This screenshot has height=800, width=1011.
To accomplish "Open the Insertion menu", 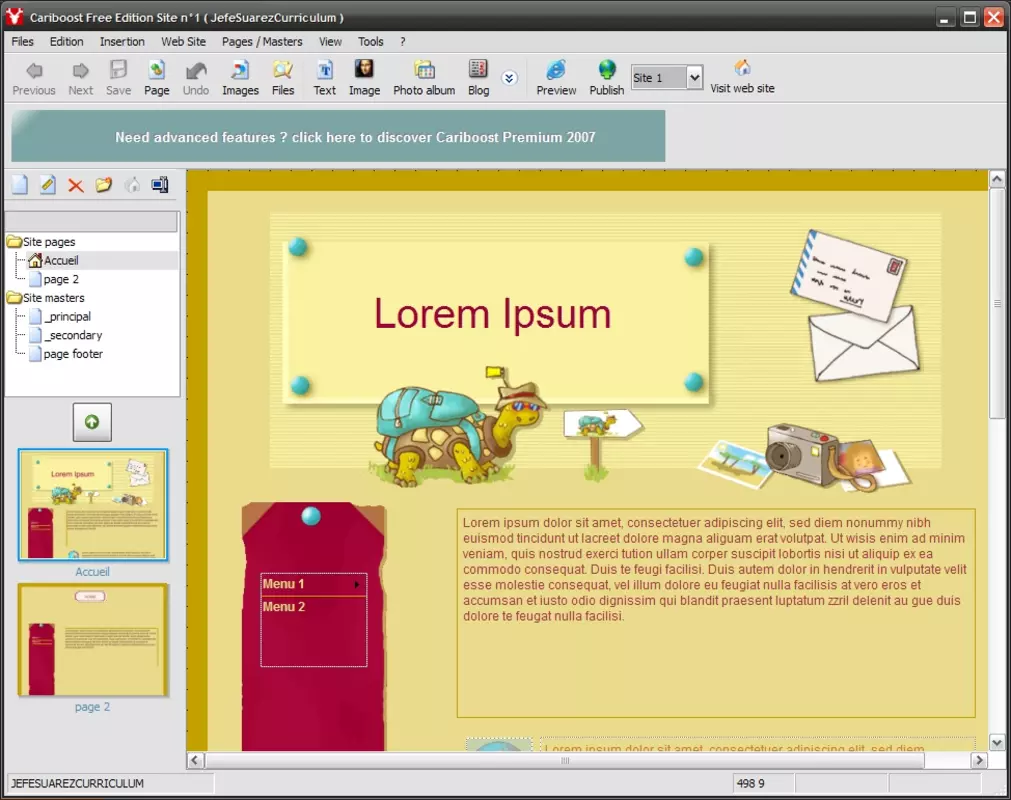I will click(122, 41).
